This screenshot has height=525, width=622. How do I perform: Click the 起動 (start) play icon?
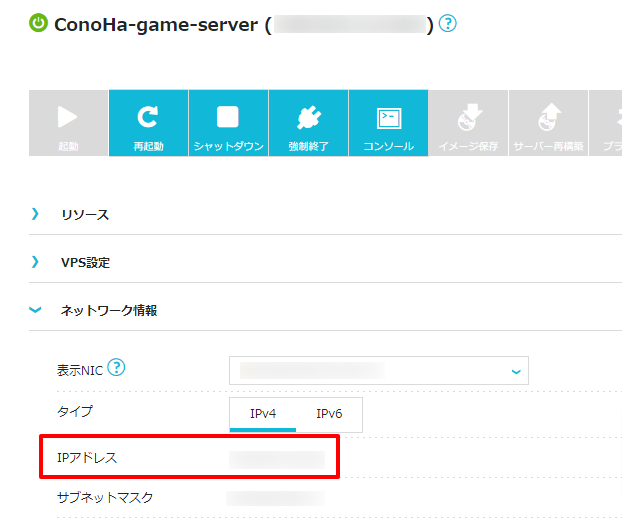tap(67, 118)
